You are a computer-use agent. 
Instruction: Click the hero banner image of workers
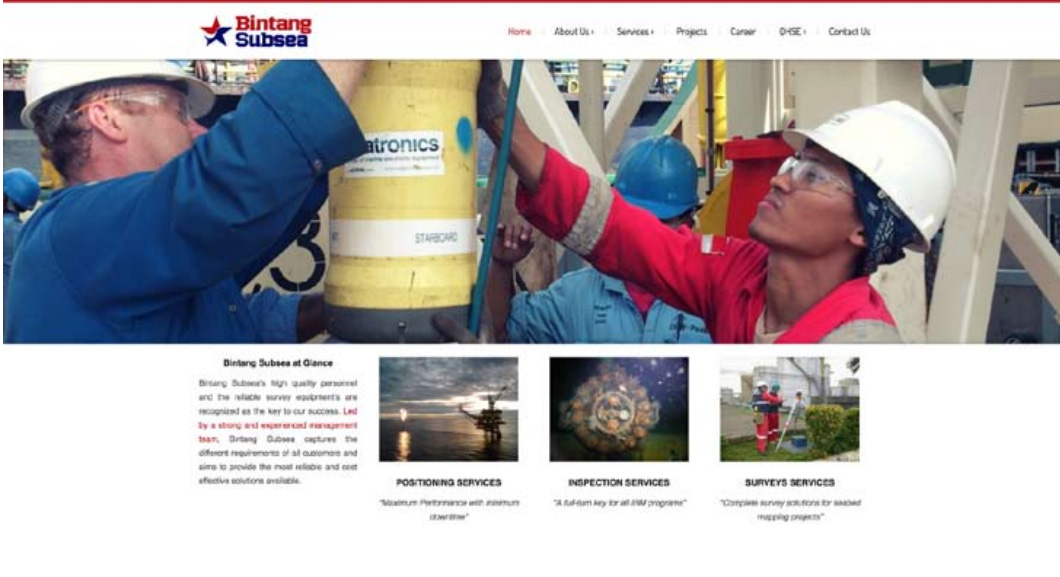click(x=531, y=201)
